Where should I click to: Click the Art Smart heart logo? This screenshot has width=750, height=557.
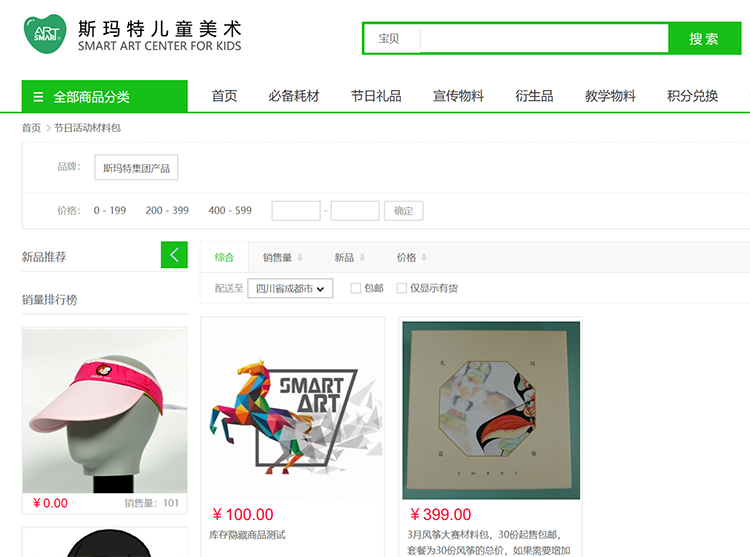(x=45, y=34)
